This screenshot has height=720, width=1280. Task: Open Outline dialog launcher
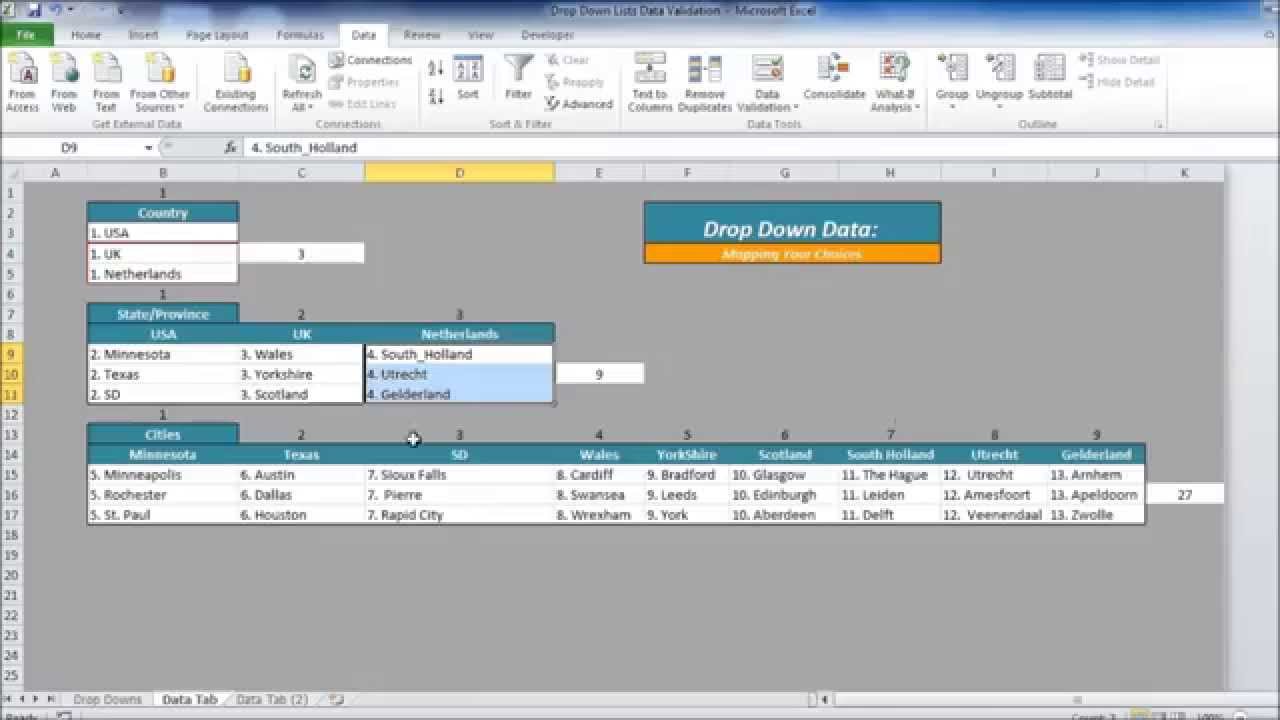pyautogui.click(x=1159, y=125)
